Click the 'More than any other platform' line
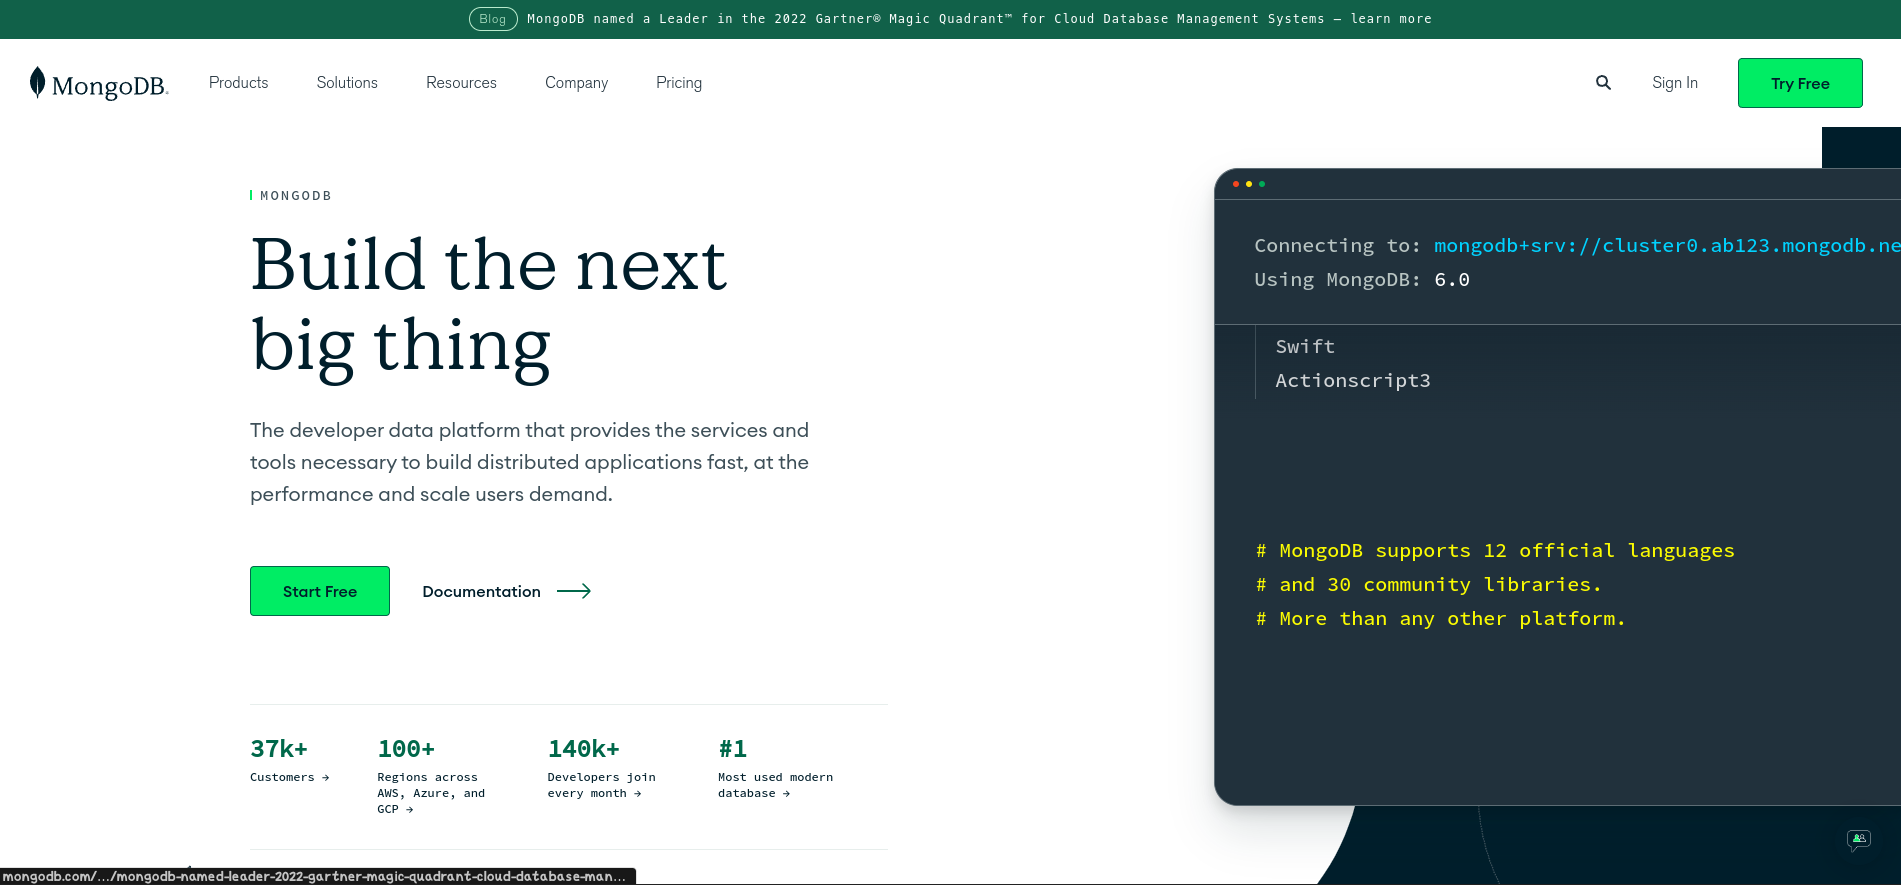This screenshot has height=885, width=1901. click(1440, 619)
